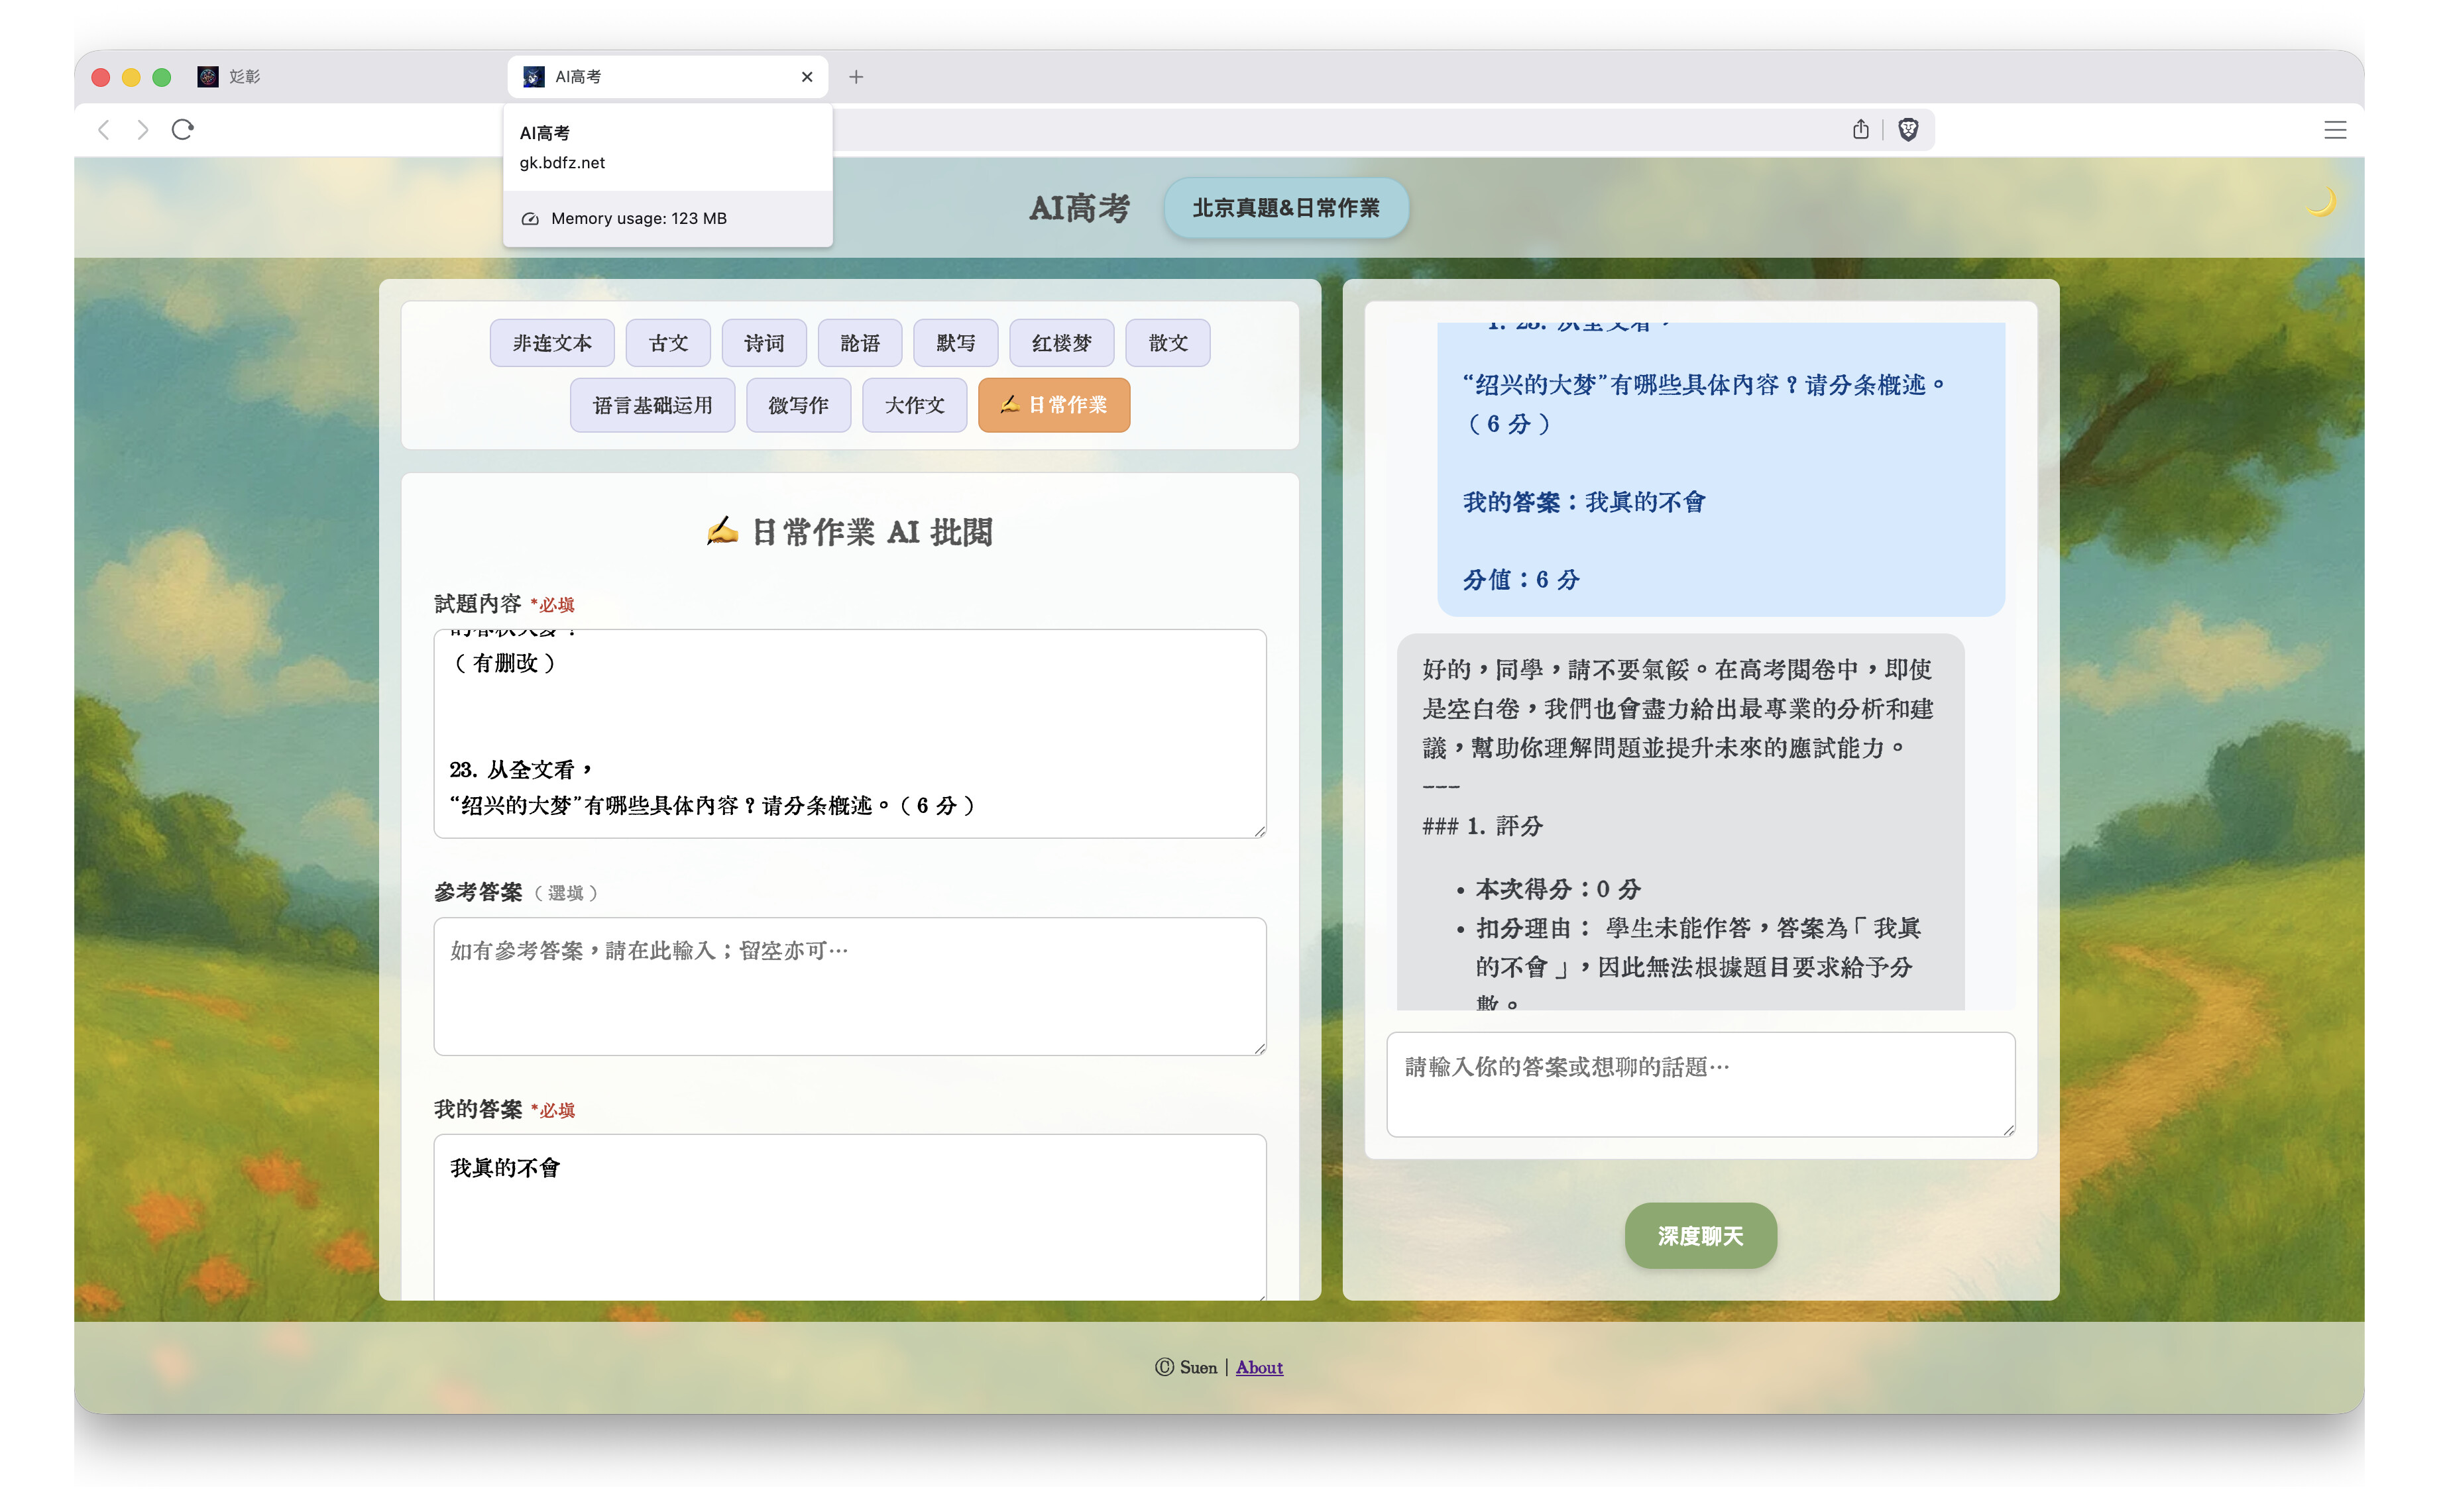Close the AI高考 tab

807,77
